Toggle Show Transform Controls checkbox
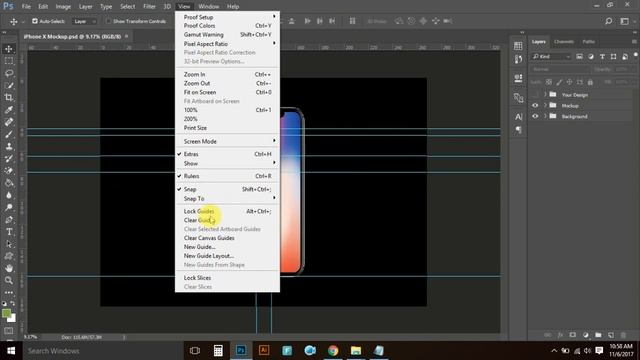Viewport: 640px width, 360px height. pyautogui.click(x=108, y=21)
